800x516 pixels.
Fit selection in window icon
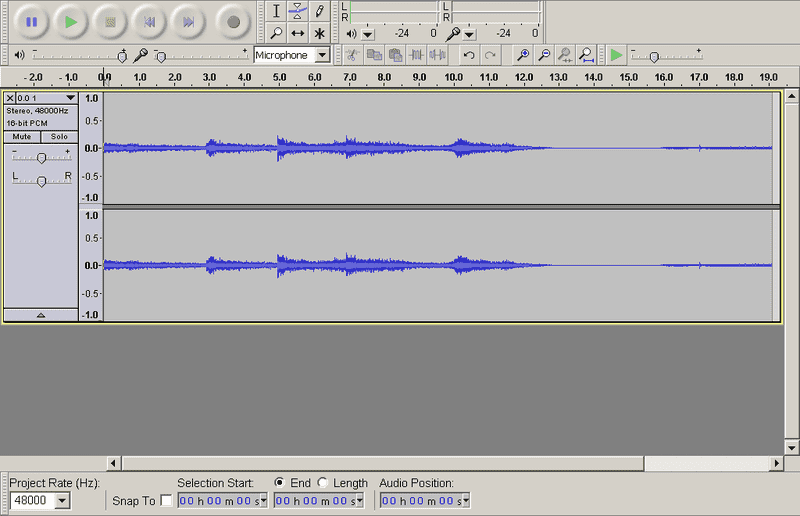pos(565,55)
